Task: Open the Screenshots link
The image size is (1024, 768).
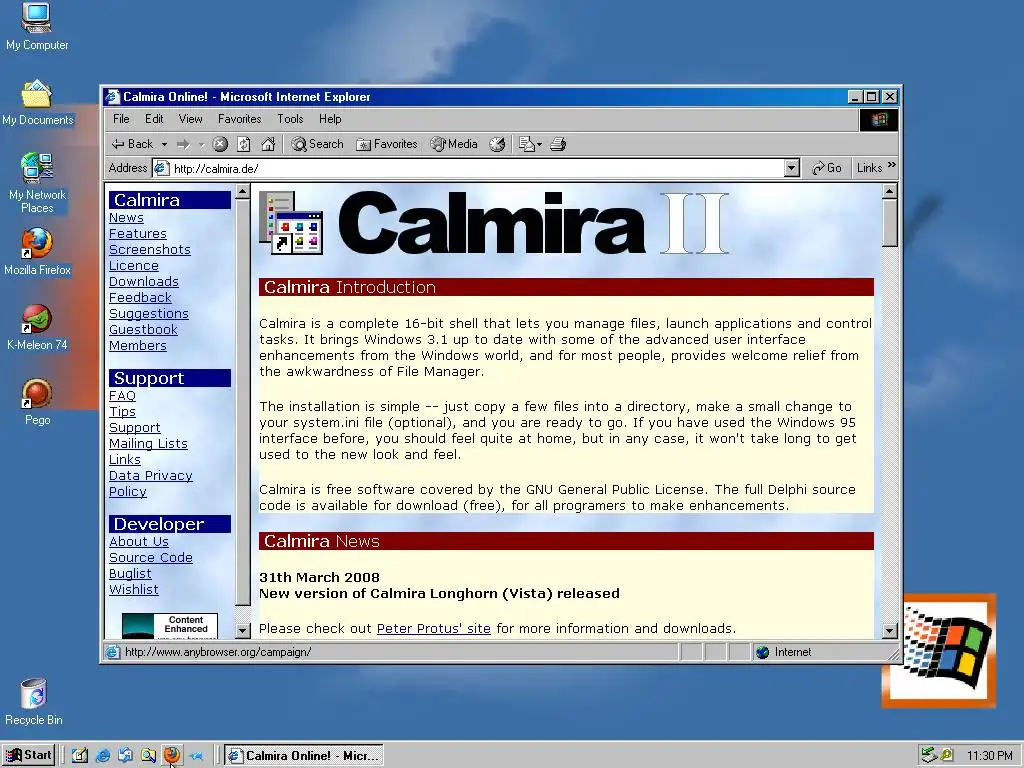Action: (150, 250)
